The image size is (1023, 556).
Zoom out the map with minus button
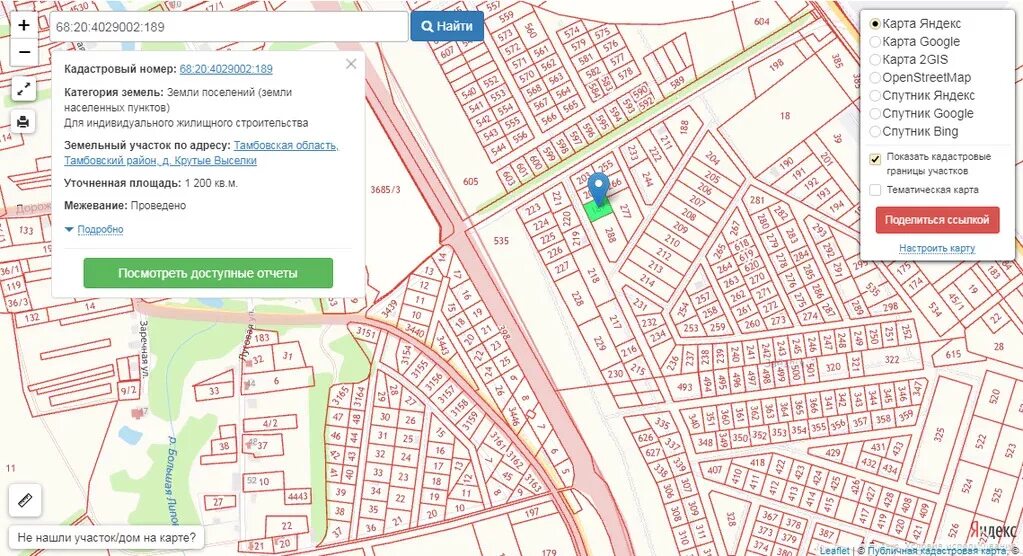23,52
